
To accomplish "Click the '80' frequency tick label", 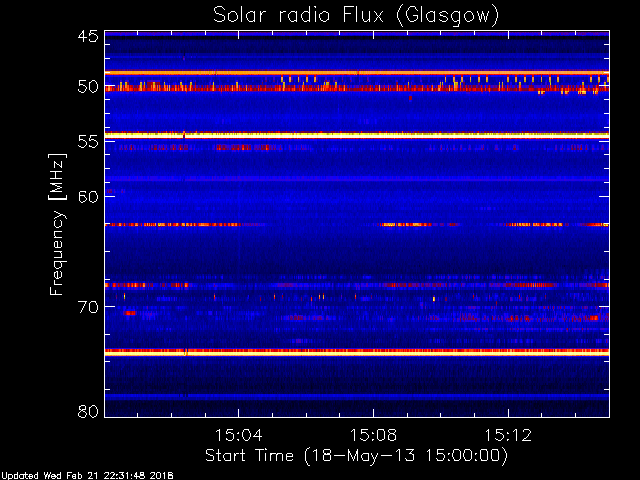I will (88, 411).
